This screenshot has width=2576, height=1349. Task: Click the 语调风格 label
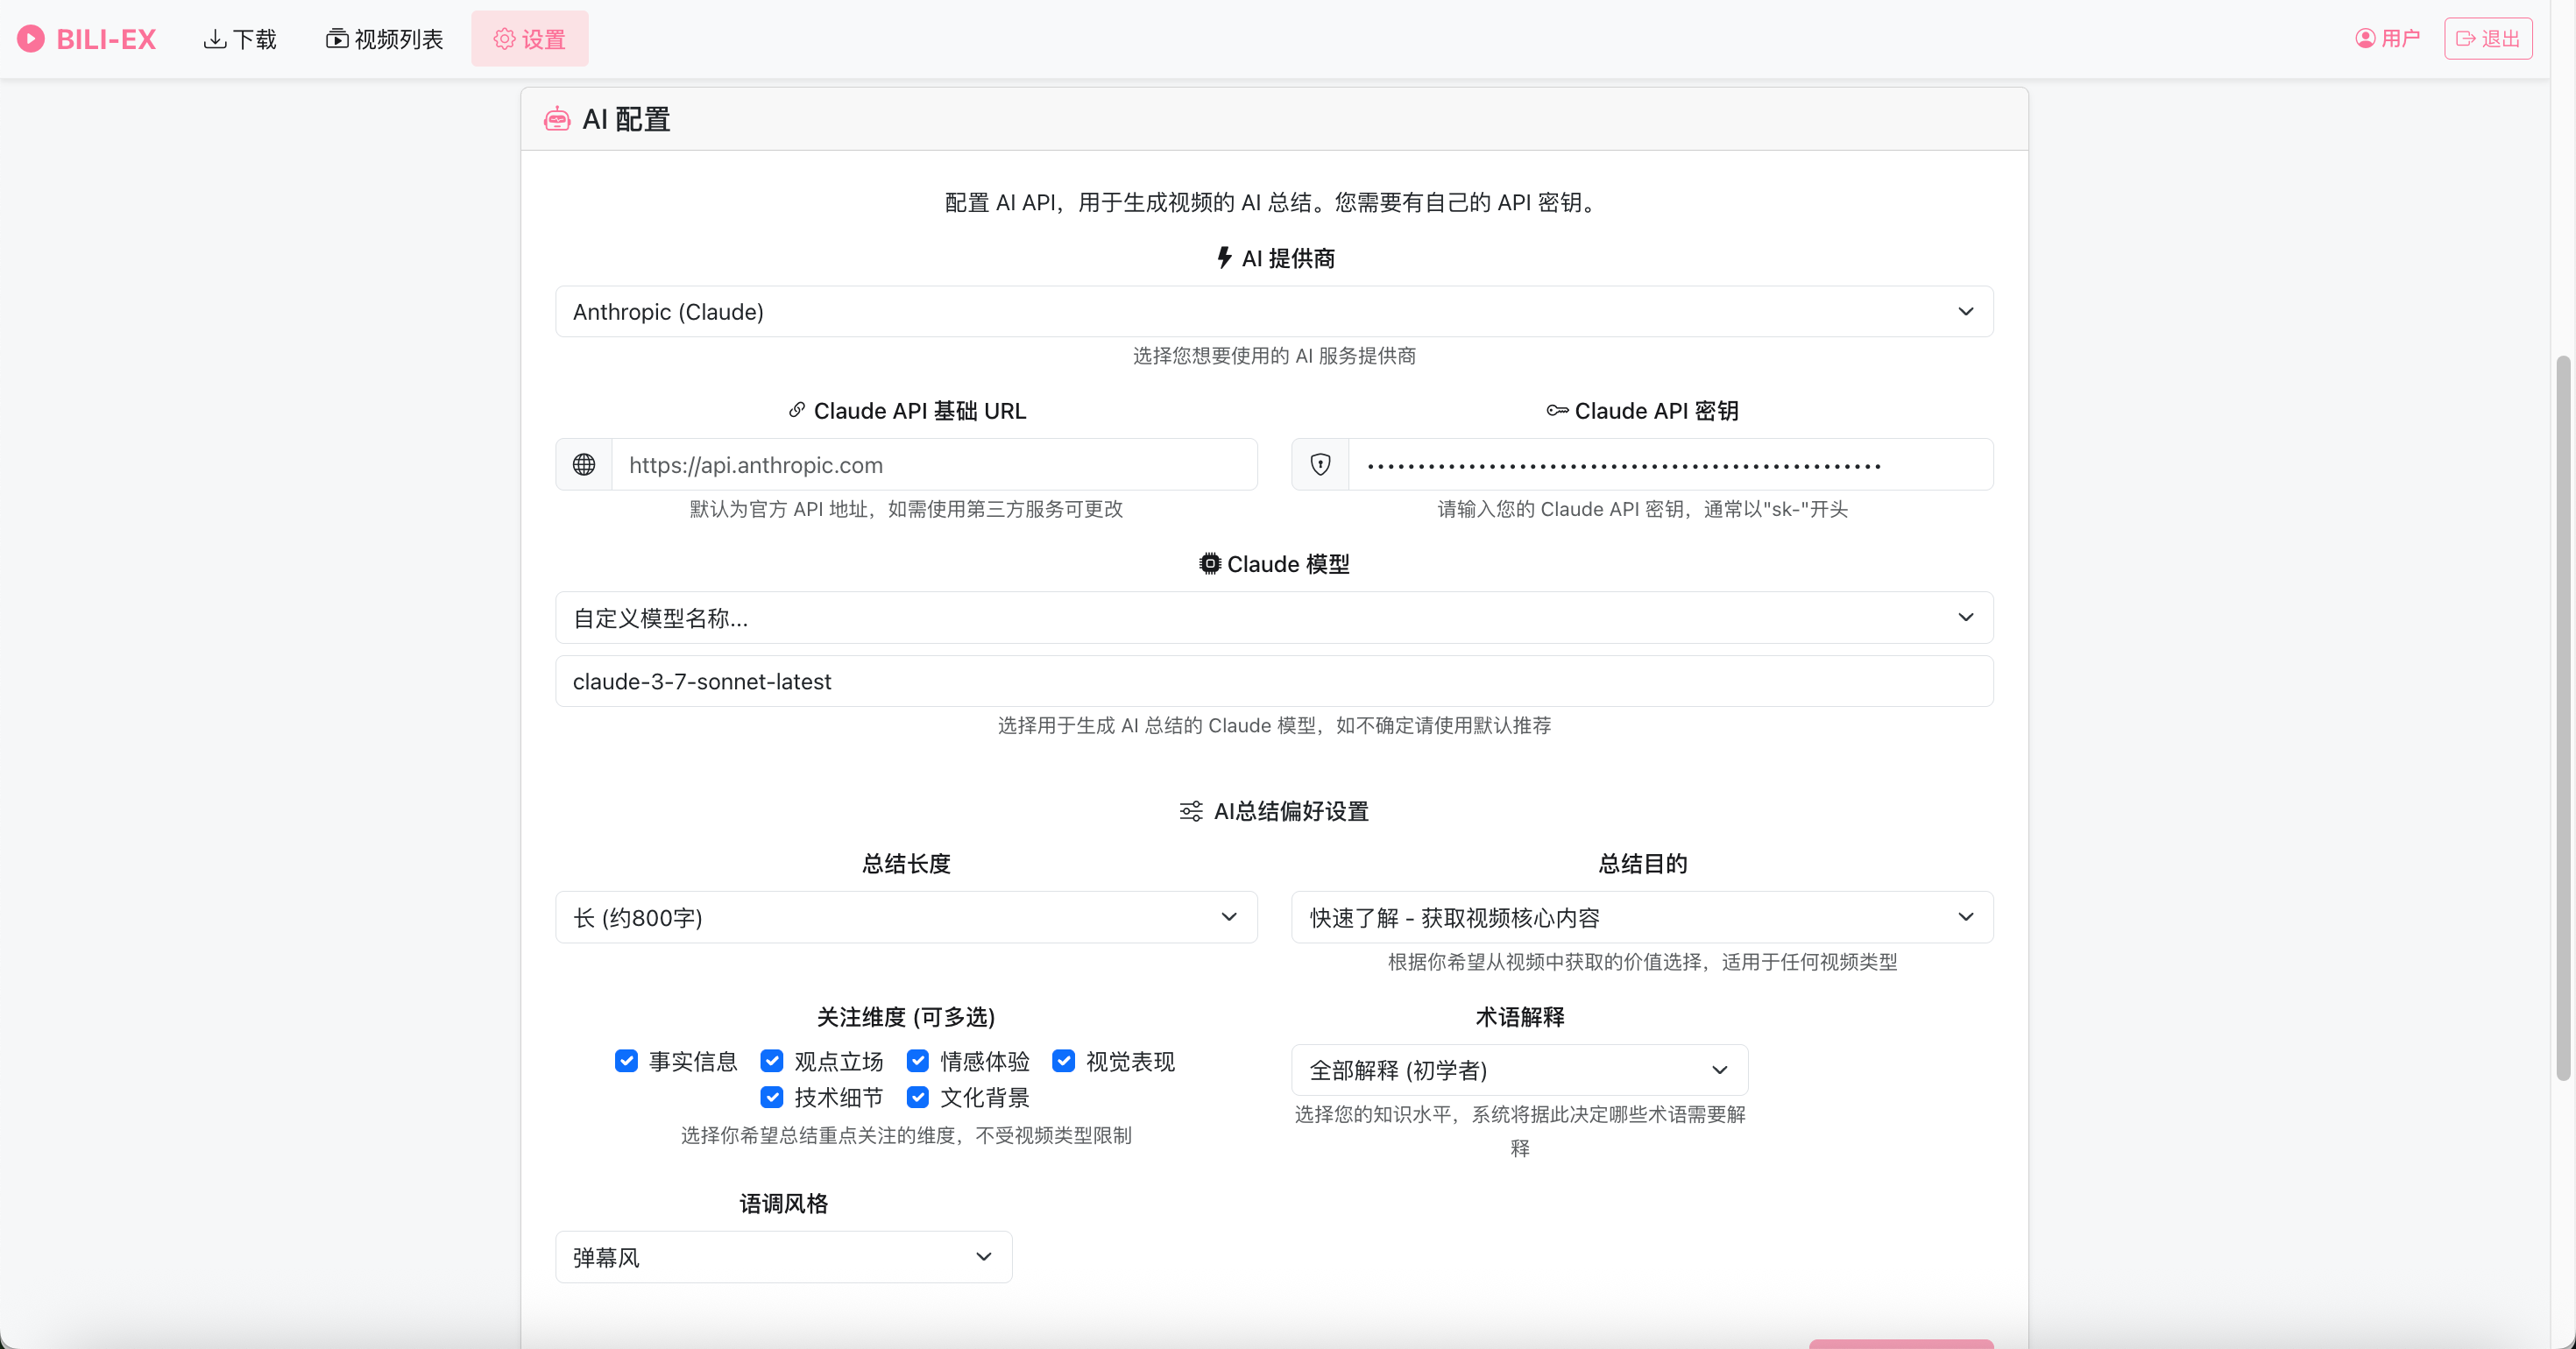[x=784, y=1204]
